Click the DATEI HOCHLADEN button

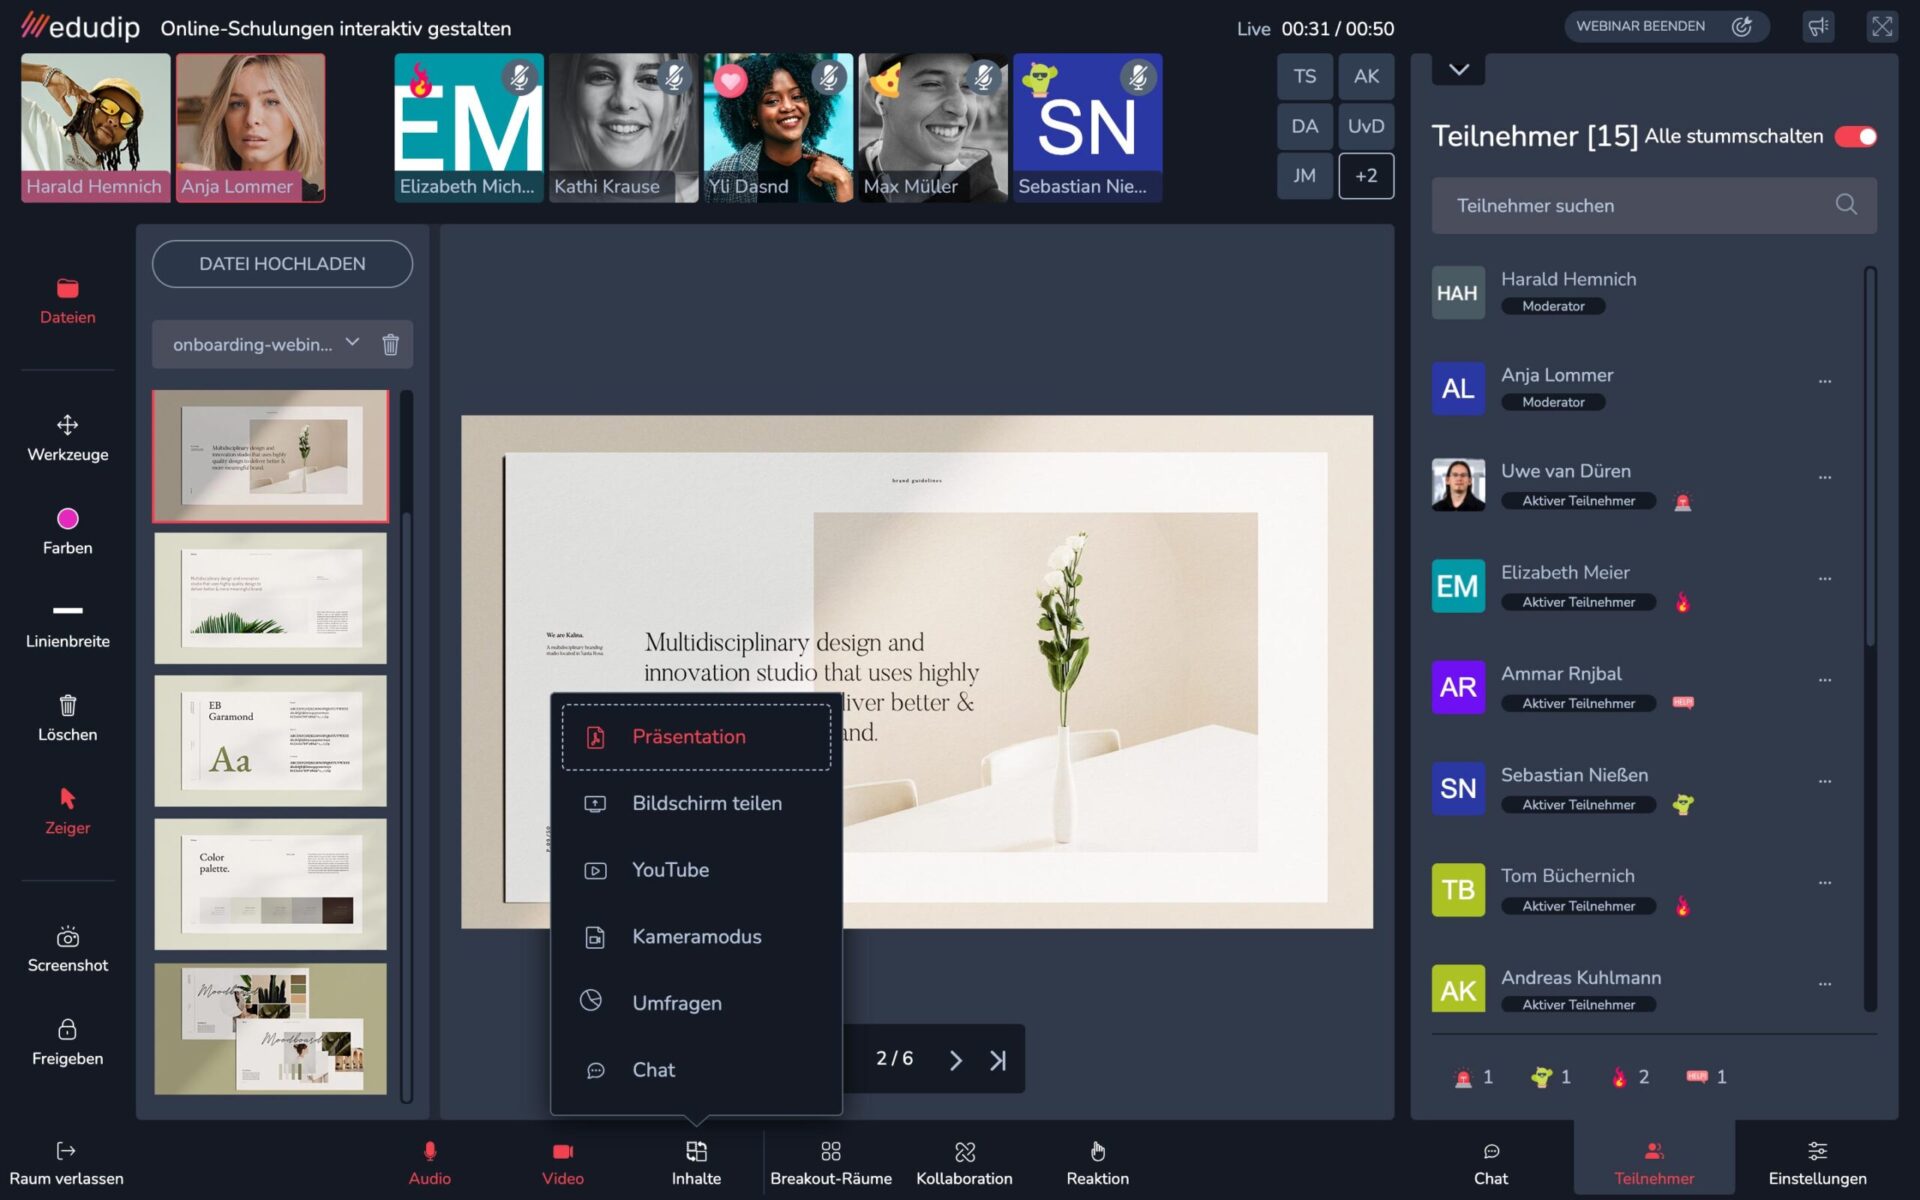282,264
